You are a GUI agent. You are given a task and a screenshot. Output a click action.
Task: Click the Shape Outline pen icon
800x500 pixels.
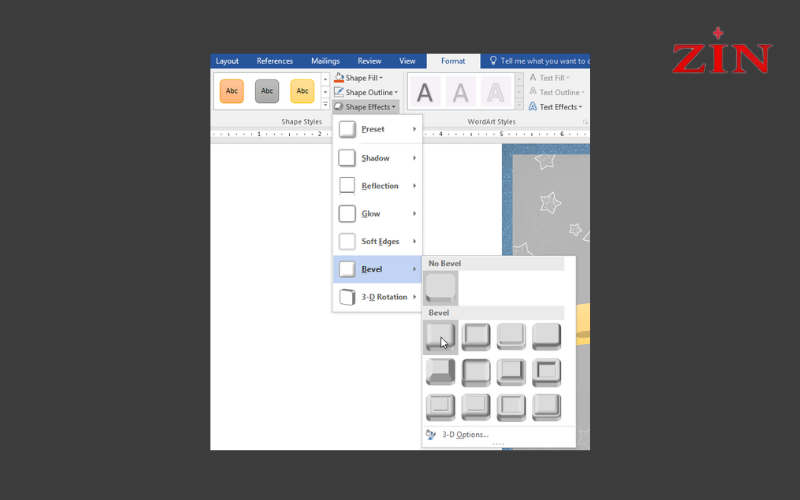point(339,92)
